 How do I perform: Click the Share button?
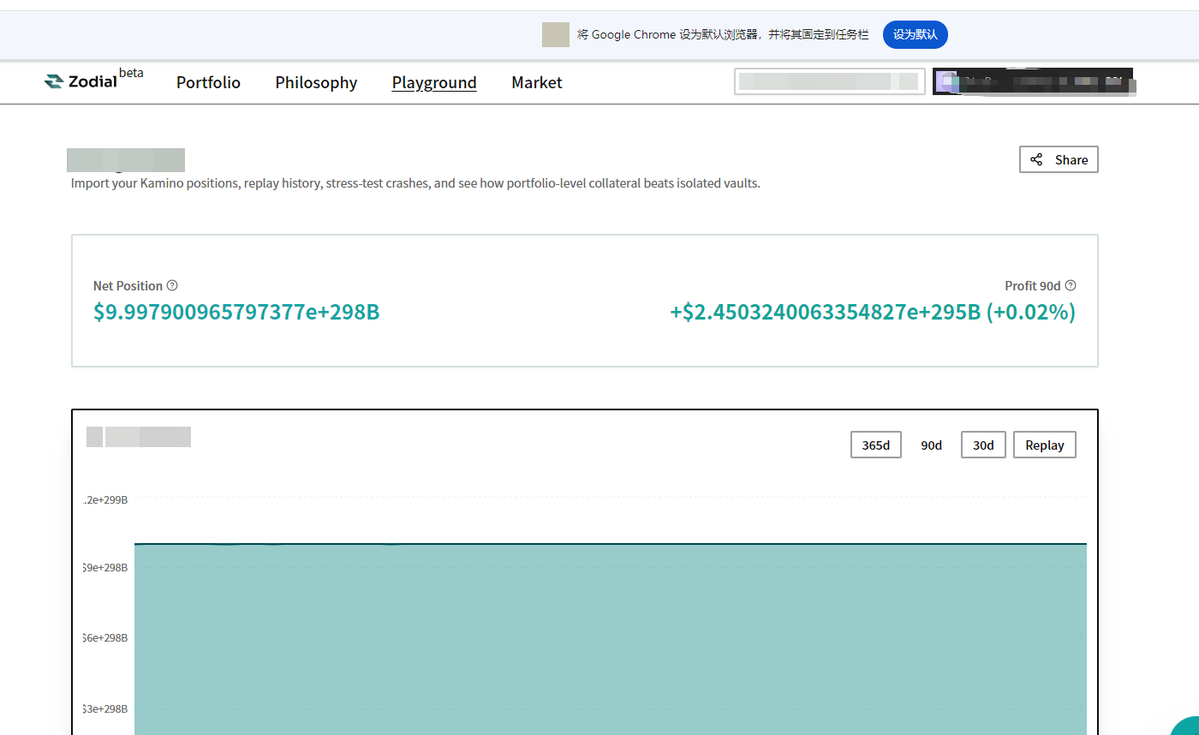[x=1058, y=159]
